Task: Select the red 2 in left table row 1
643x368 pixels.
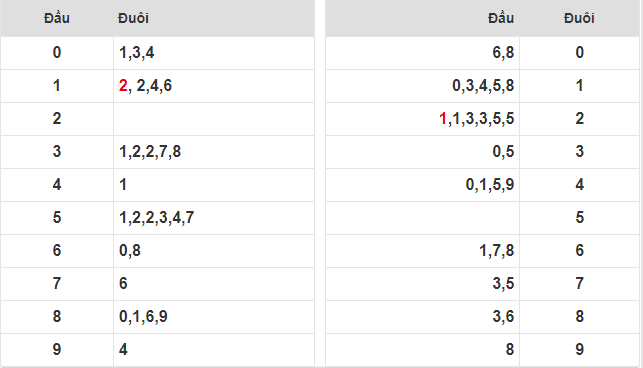Action: [123, 86]
